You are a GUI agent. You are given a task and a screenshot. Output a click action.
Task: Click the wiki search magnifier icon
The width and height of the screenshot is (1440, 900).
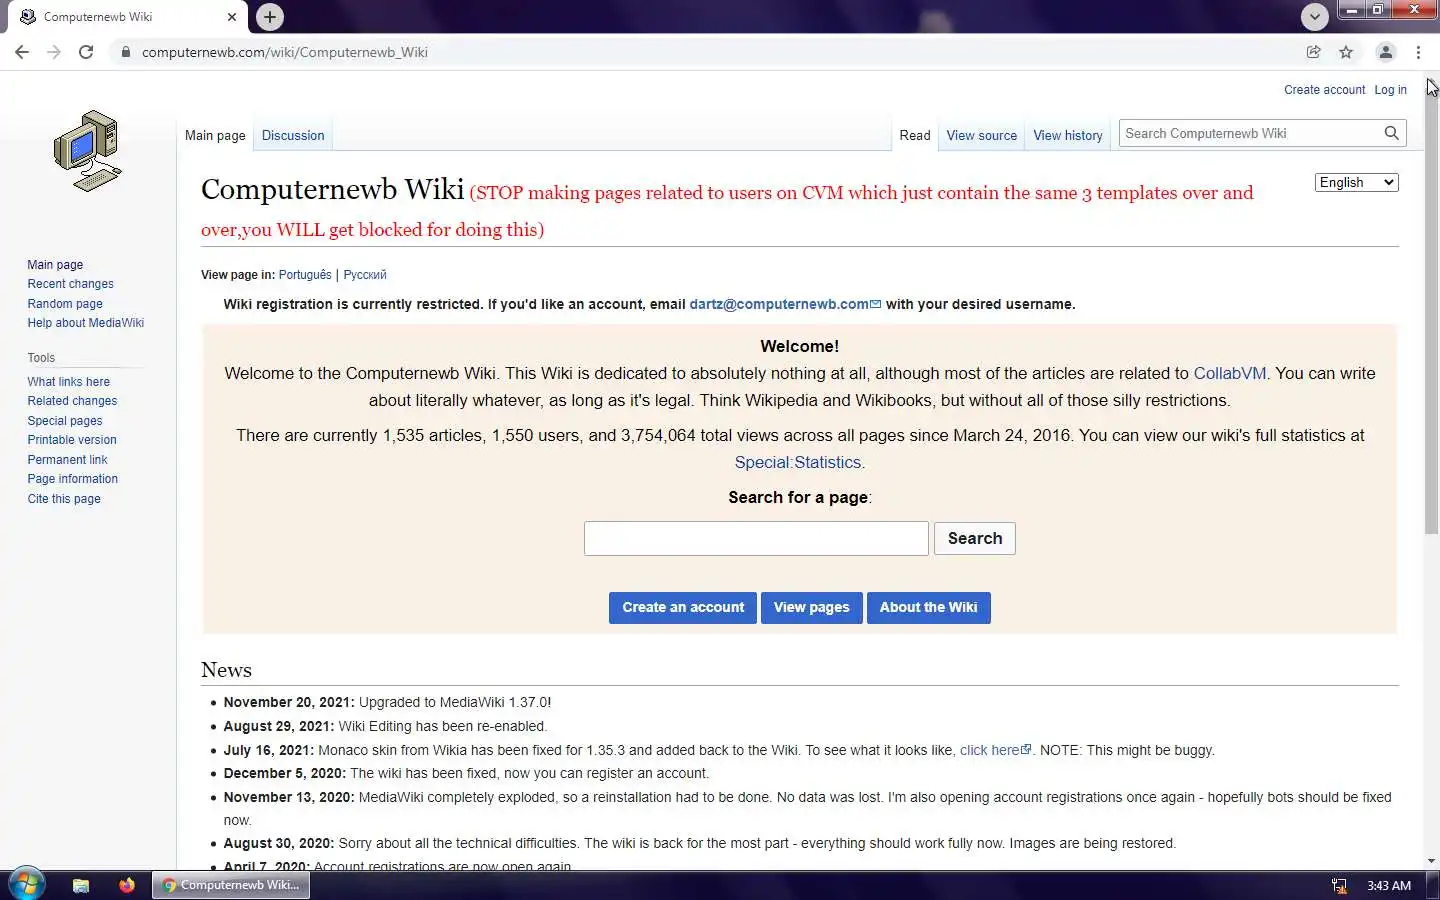pos(1391,133)
